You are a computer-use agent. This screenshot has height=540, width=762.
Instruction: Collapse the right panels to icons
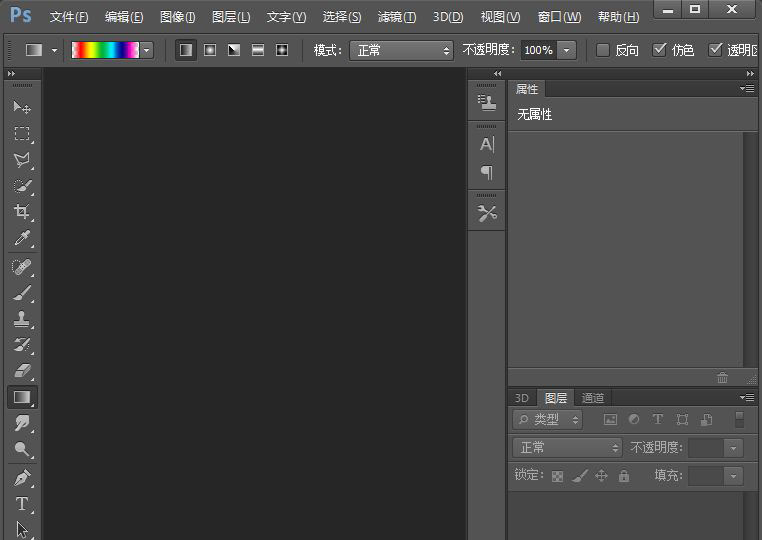tap(750, 73)
